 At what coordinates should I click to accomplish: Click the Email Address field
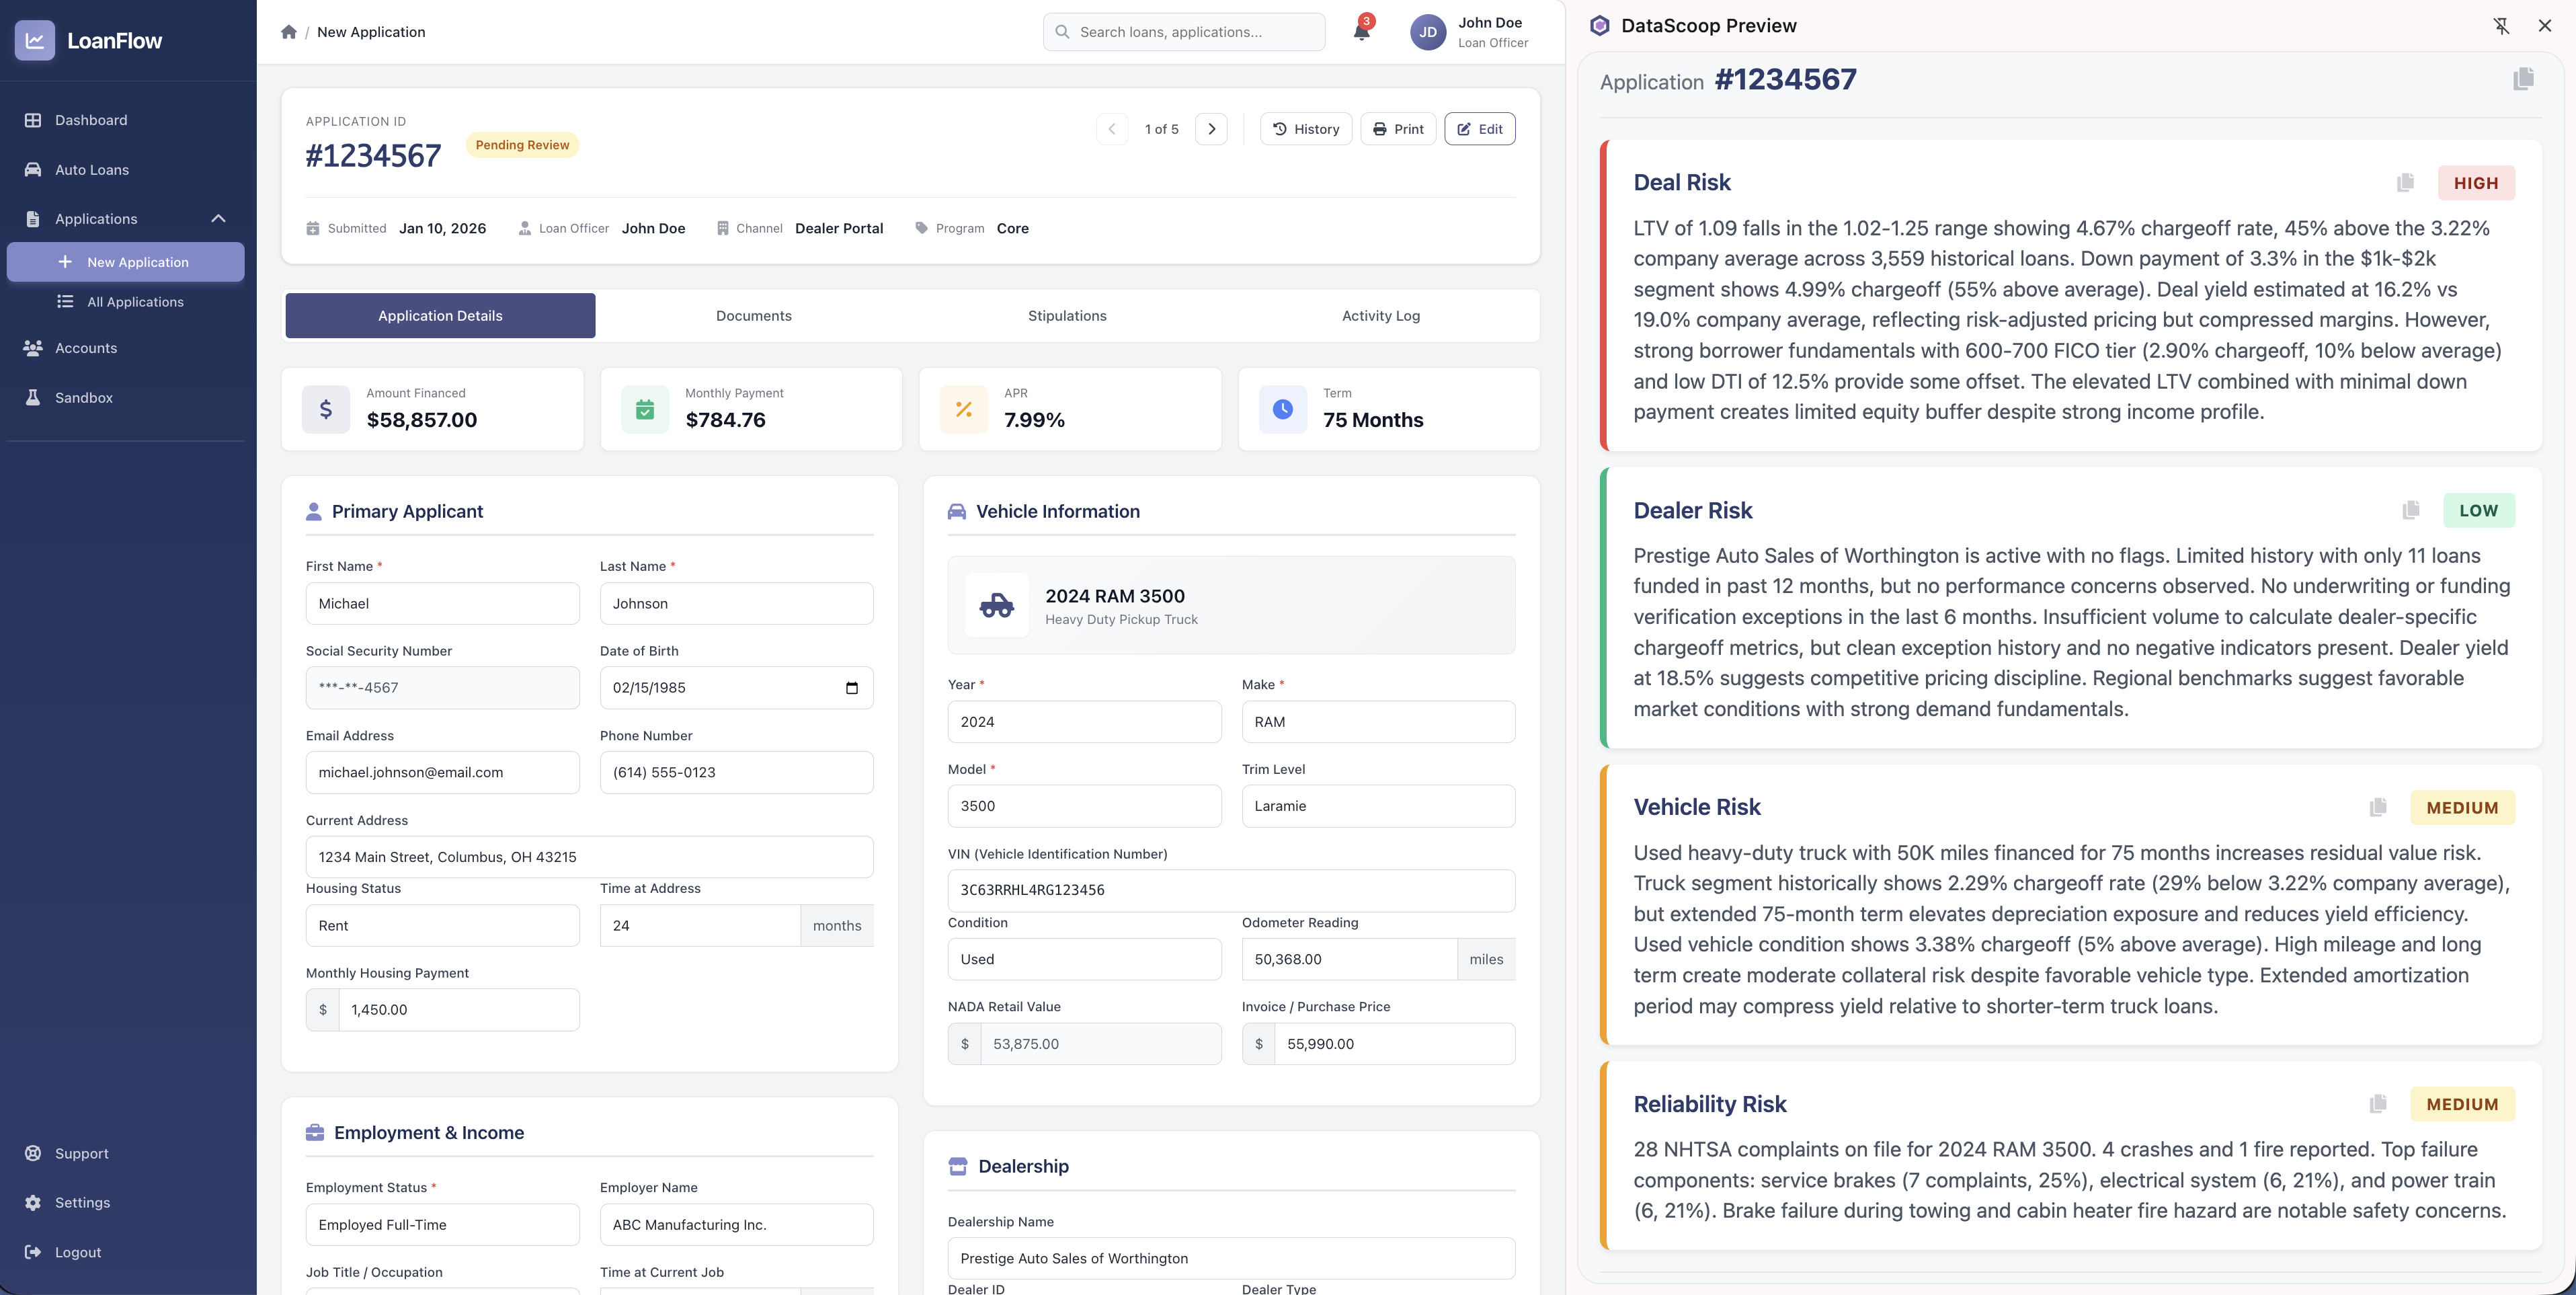click(442, 773)
